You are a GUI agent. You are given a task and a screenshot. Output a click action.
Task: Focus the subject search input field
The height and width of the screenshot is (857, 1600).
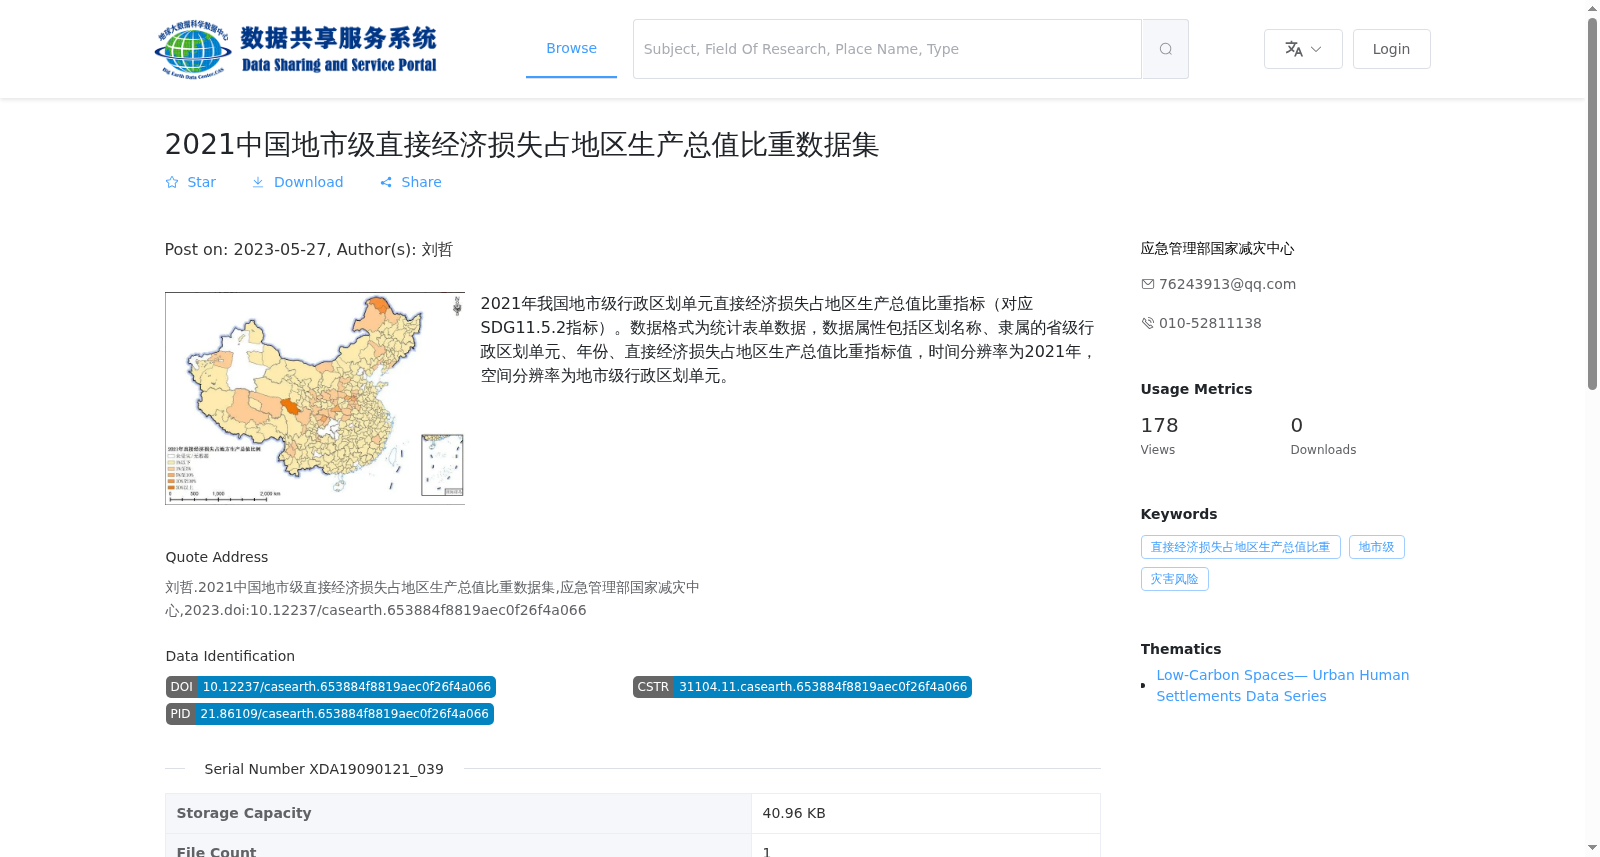(887, 49)
